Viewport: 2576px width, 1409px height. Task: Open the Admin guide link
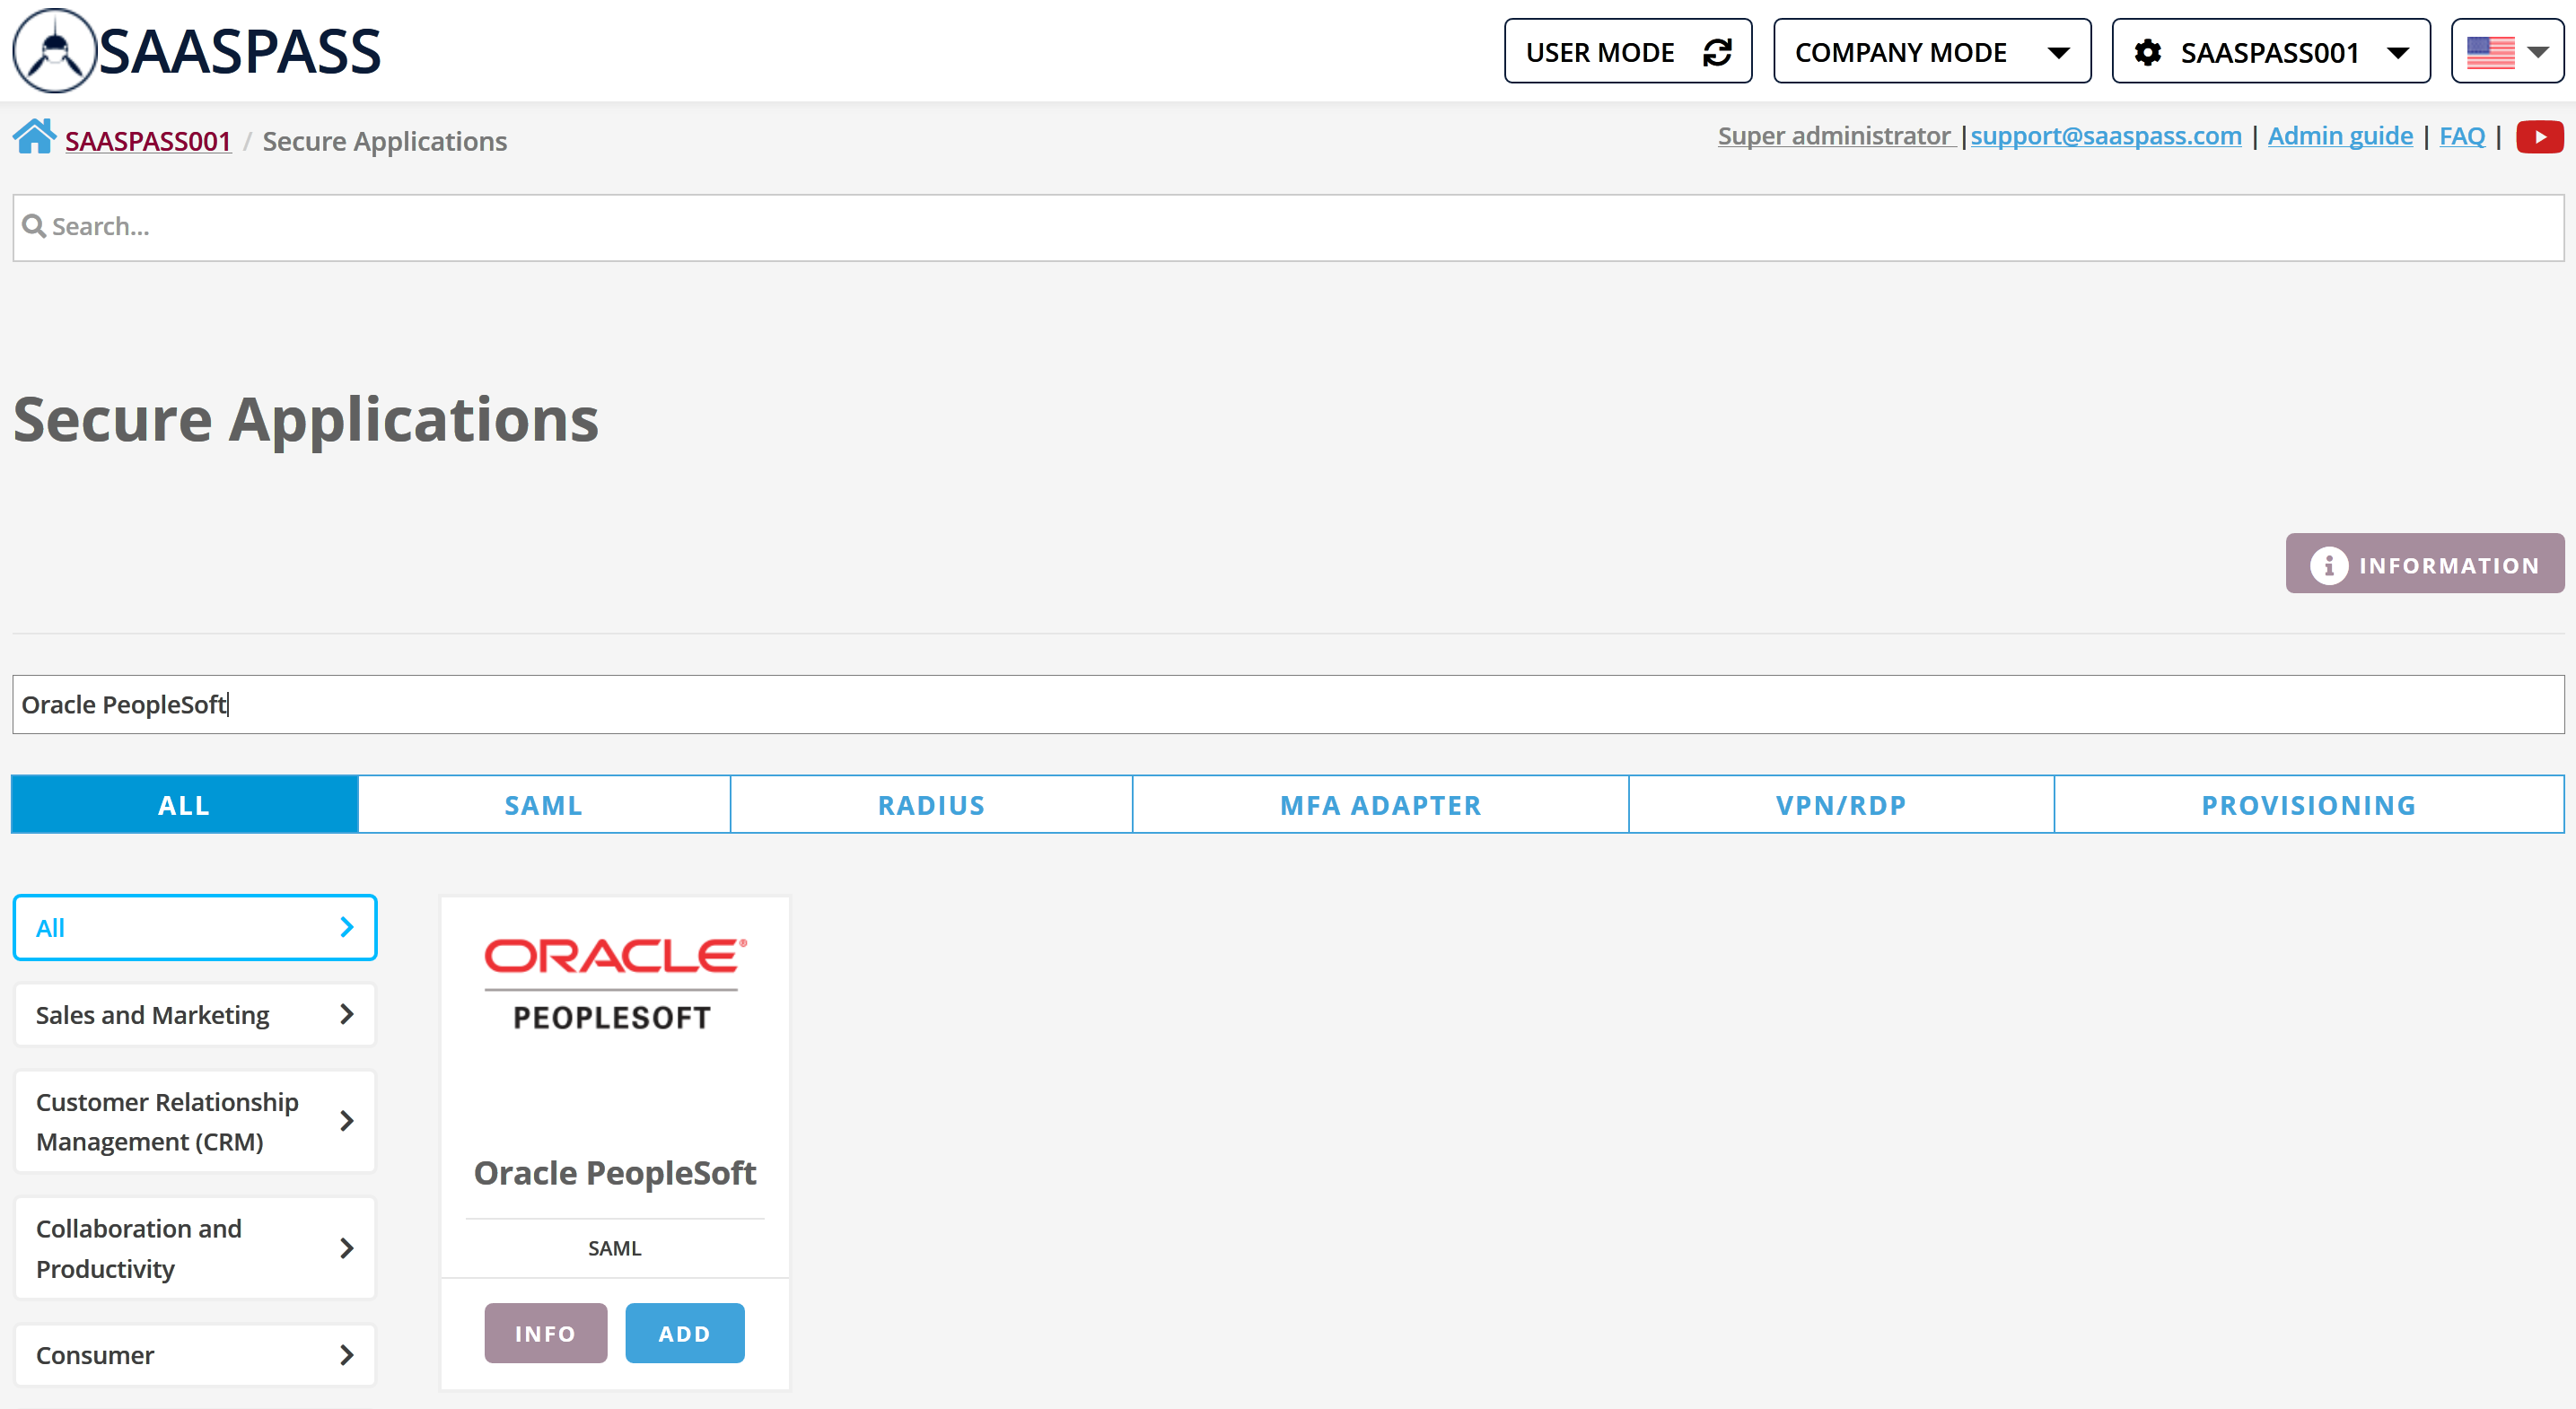point(2339,136)
